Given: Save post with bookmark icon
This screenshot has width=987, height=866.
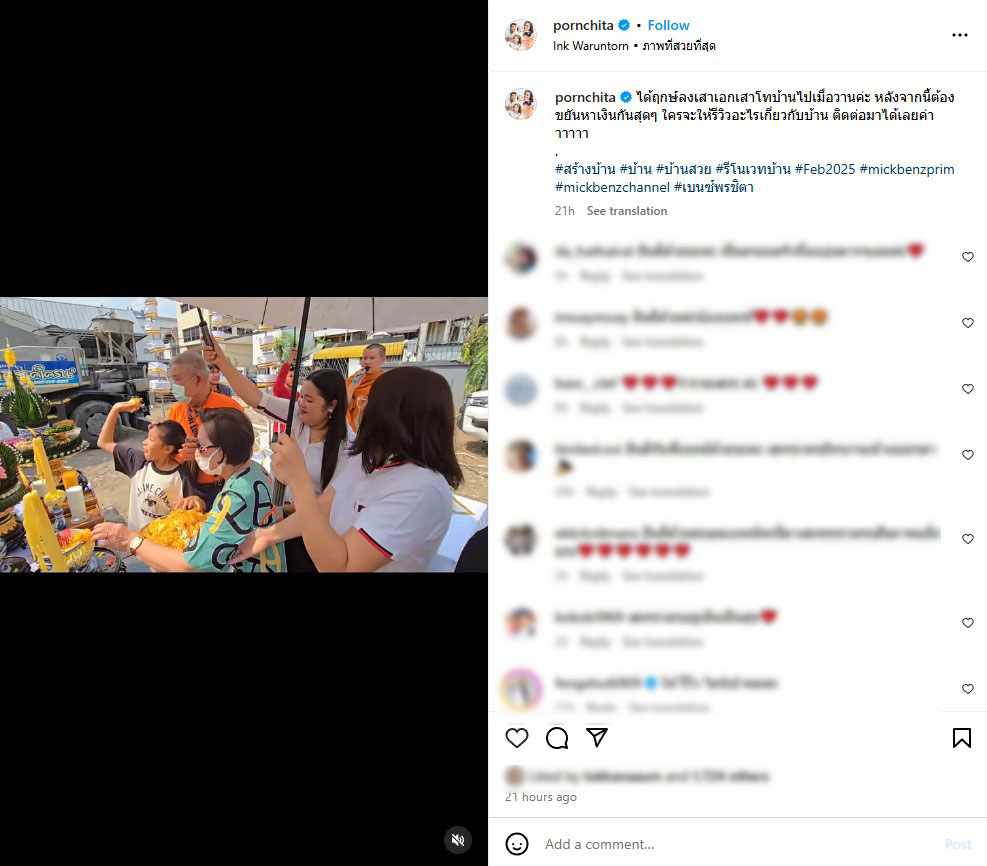Looking at the screenshot, I should pos(961,738).
